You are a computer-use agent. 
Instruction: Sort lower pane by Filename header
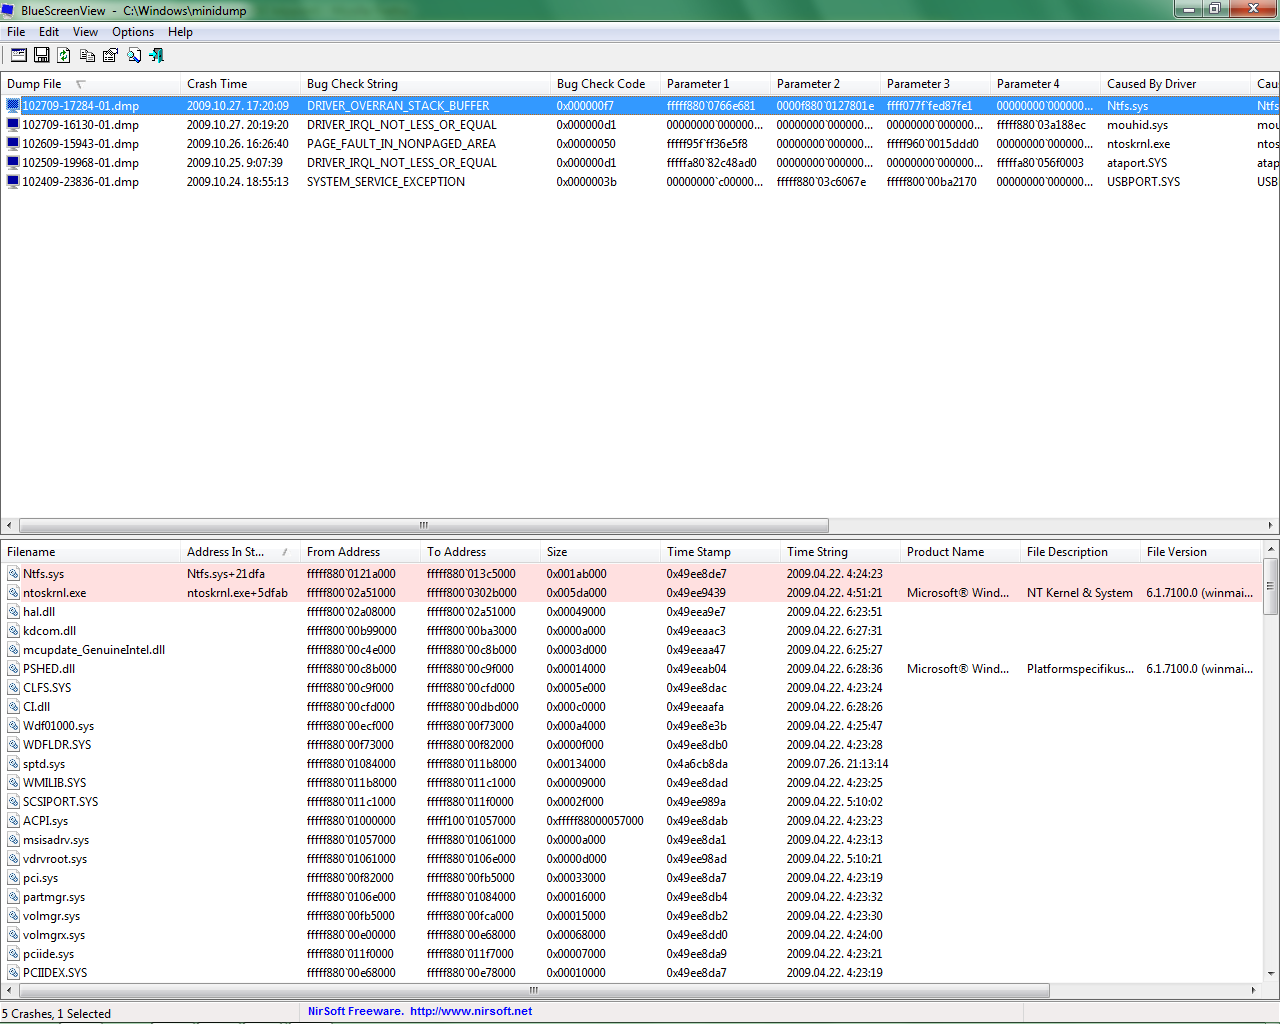pos(90,552)
